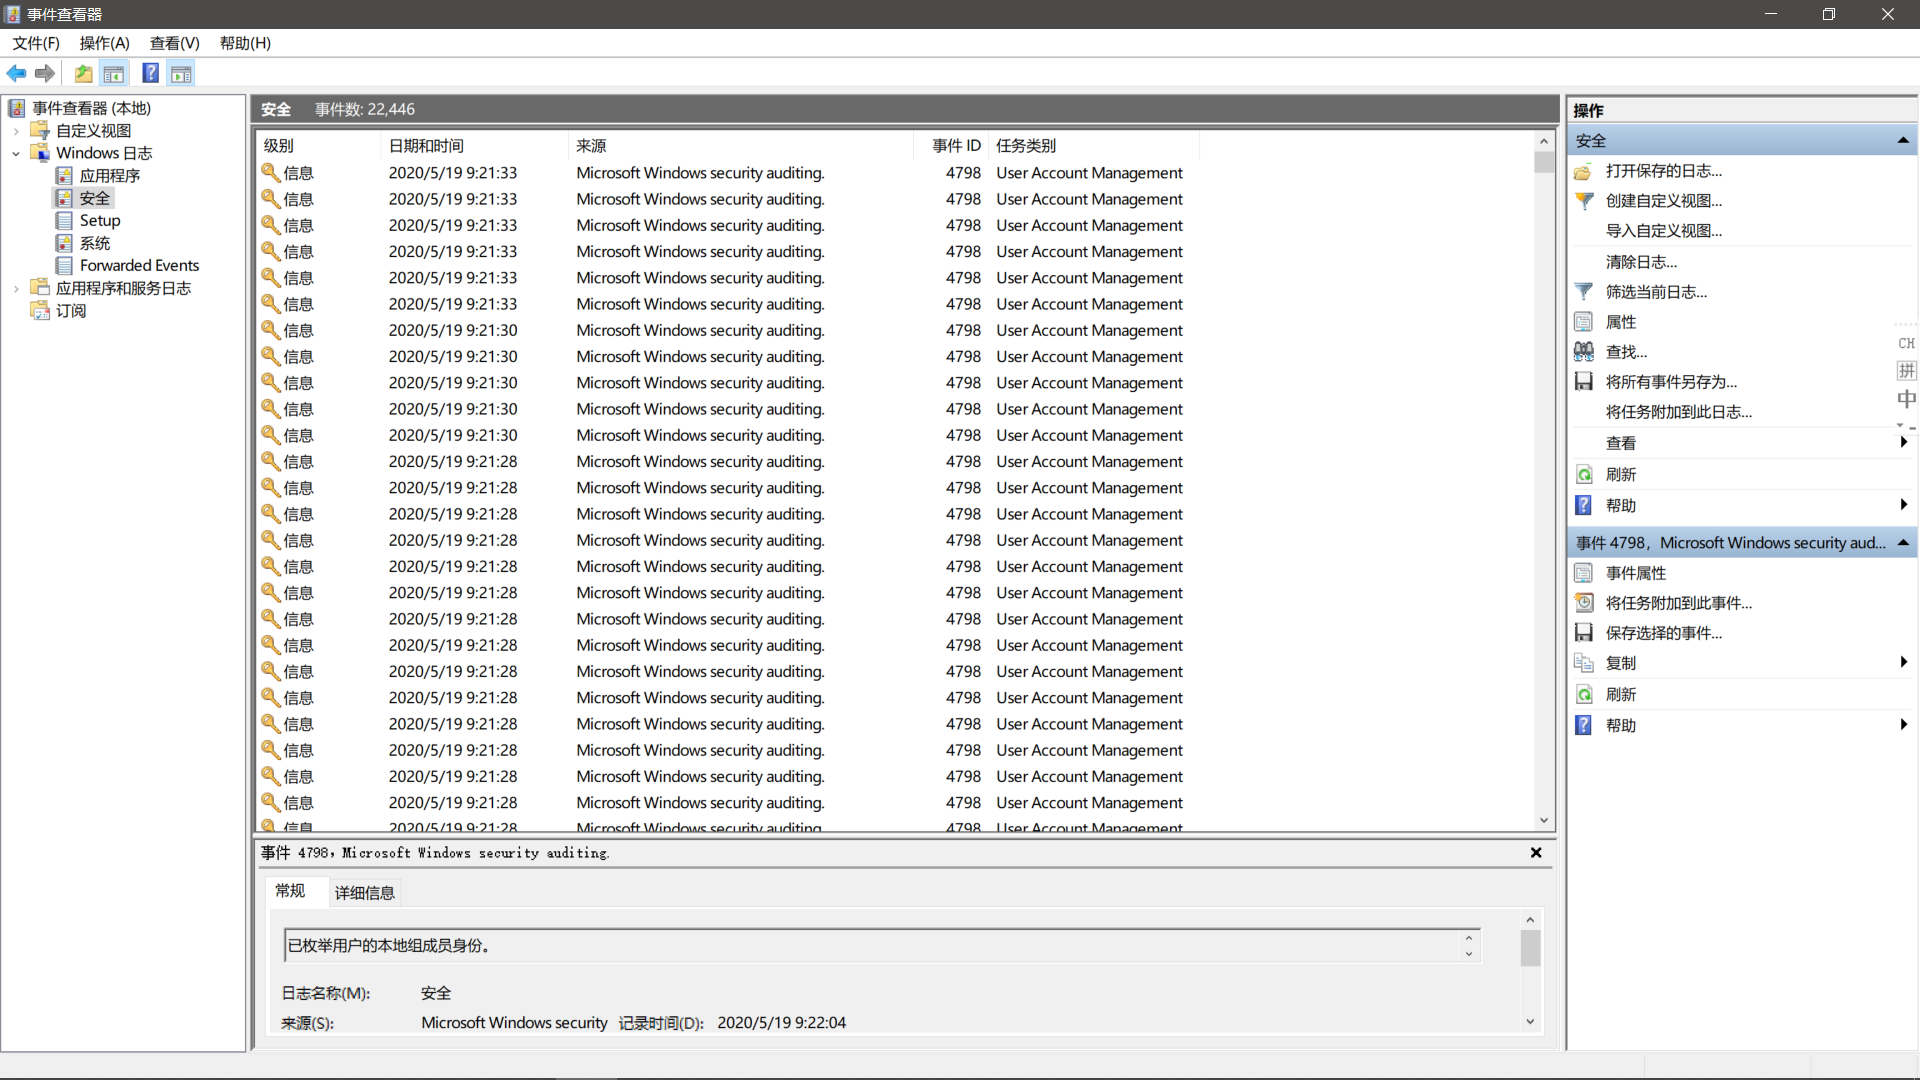1920x1080 pixels.
Task: Toggle the action pane show/hide toolbar icon
Action: coord(181,73)
